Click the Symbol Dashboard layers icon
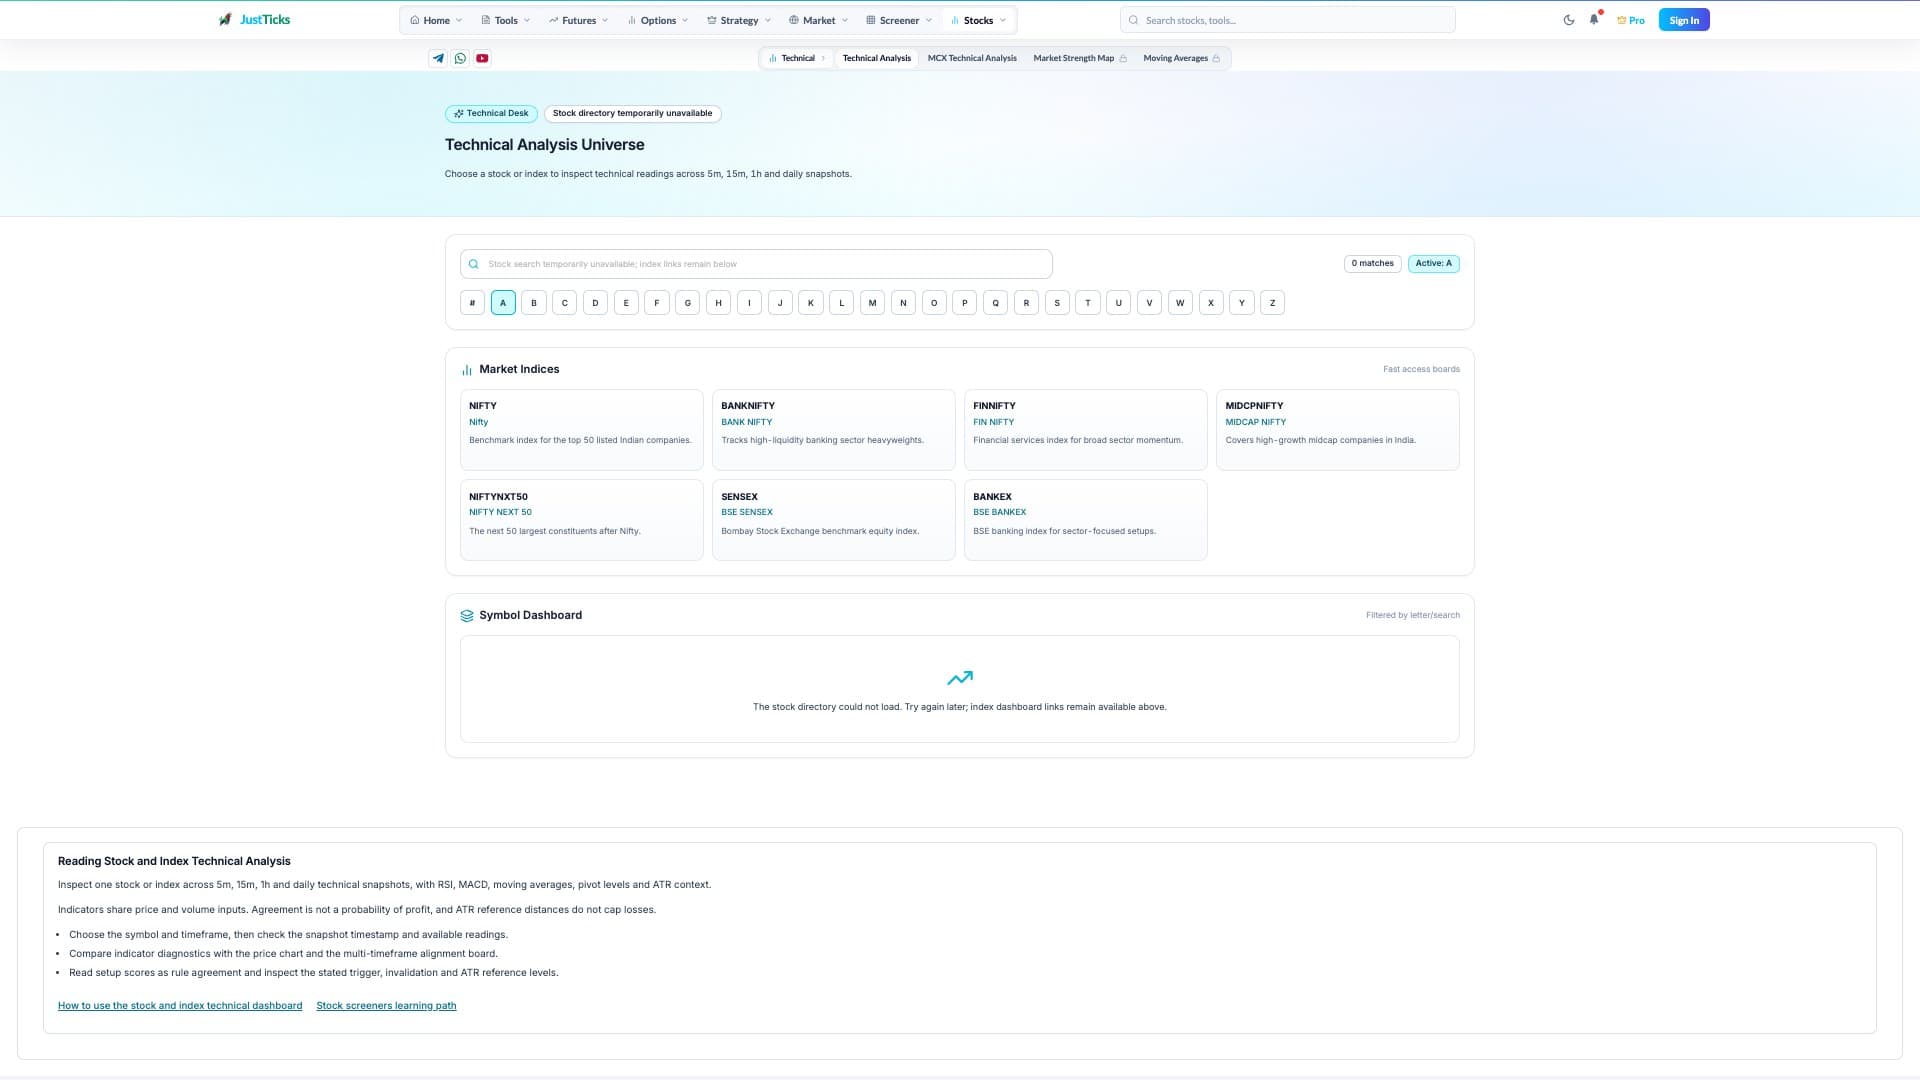The image size is (1920, 1080). click(x=467, y=616)
